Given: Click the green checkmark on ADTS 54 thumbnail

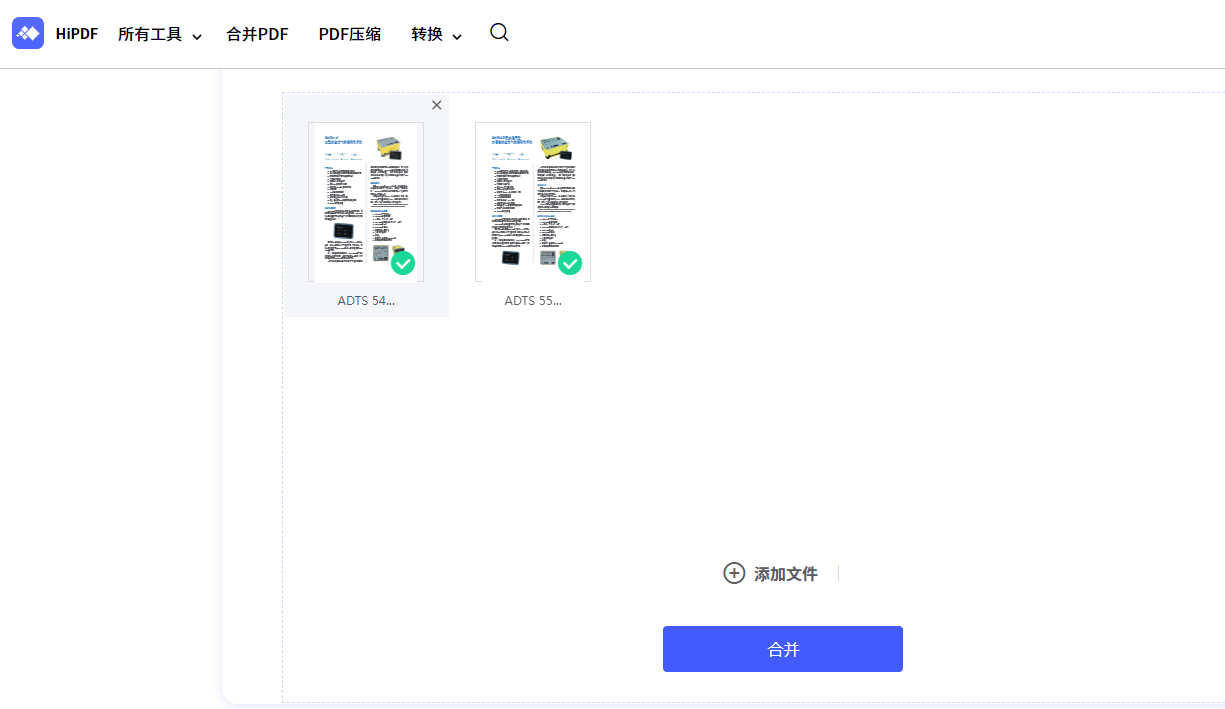Looking at the screenshot, I should tap(403, 263).
